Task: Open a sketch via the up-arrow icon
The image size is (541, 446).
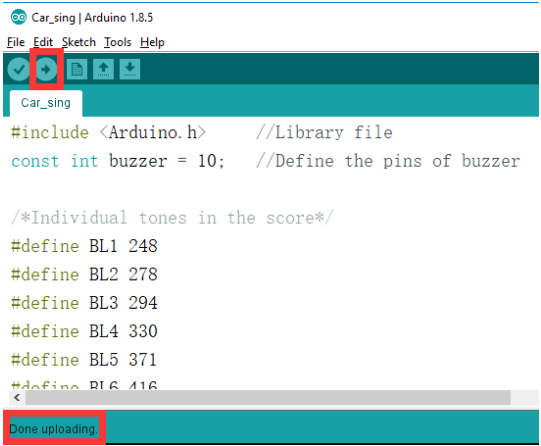Action: 103,69
